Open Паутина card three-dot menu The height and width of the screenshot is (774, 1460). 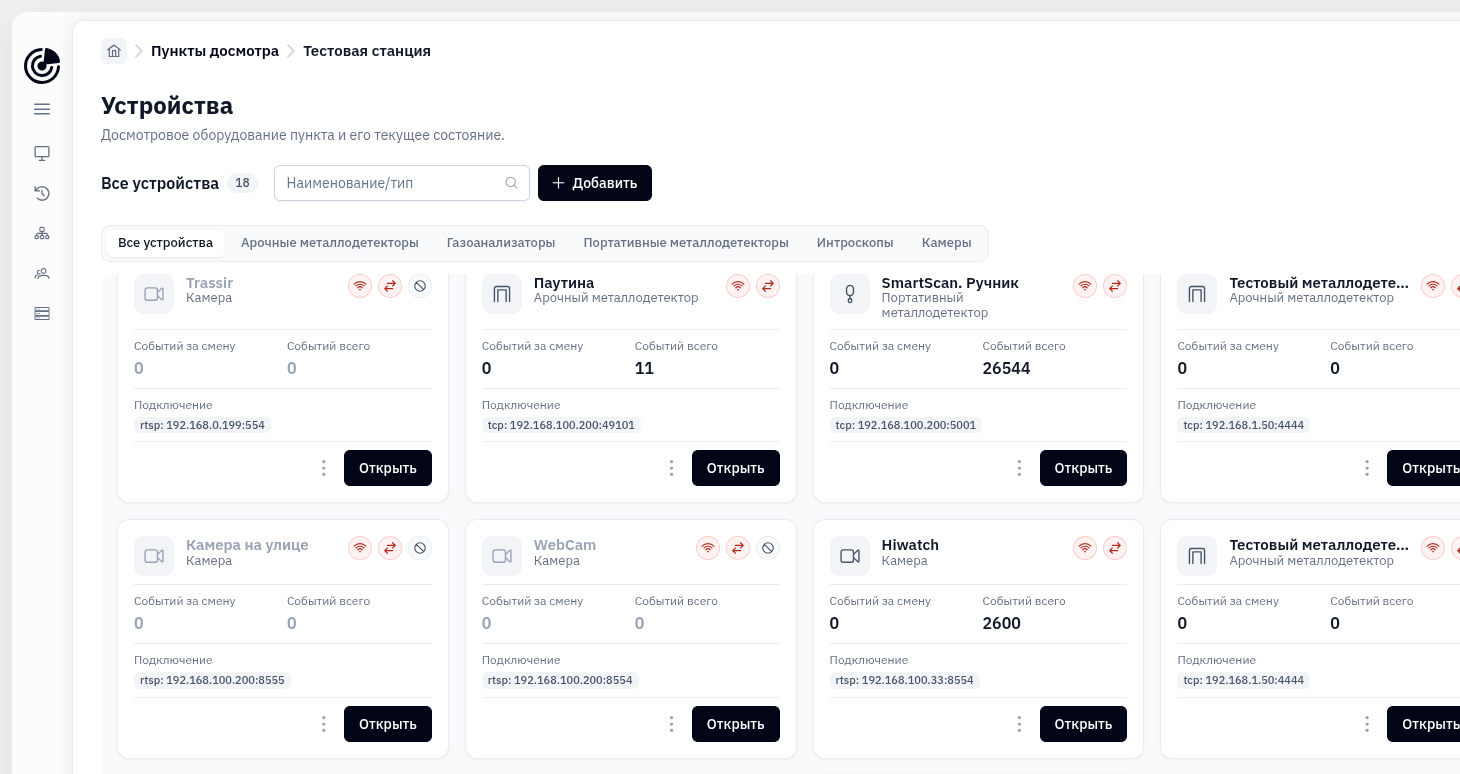tap(671, 468)
